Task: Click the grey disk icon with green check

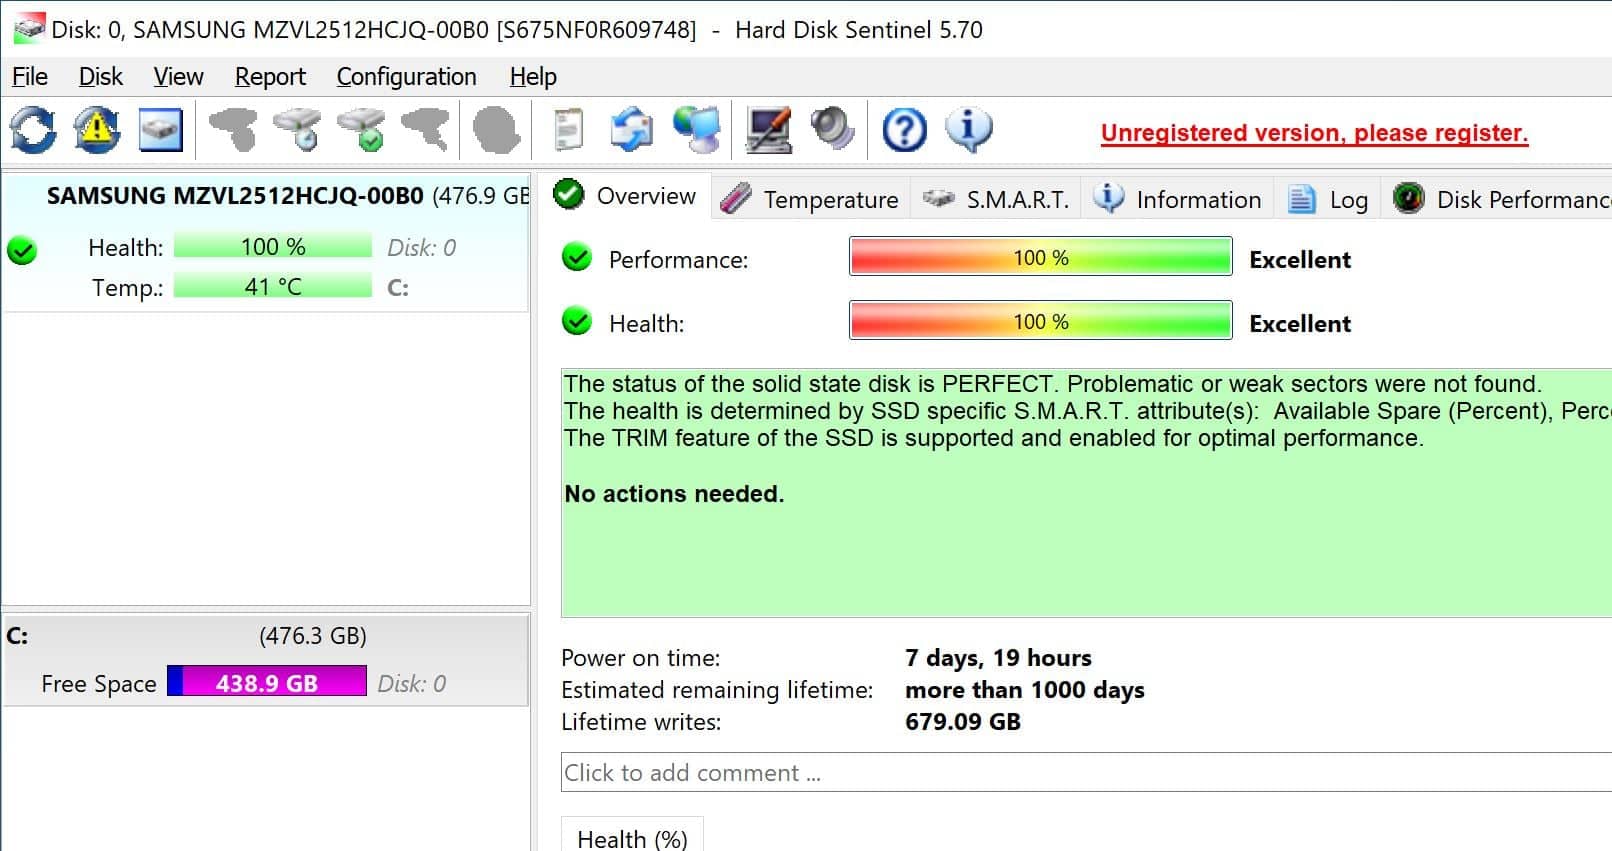Action: point(361,130)
